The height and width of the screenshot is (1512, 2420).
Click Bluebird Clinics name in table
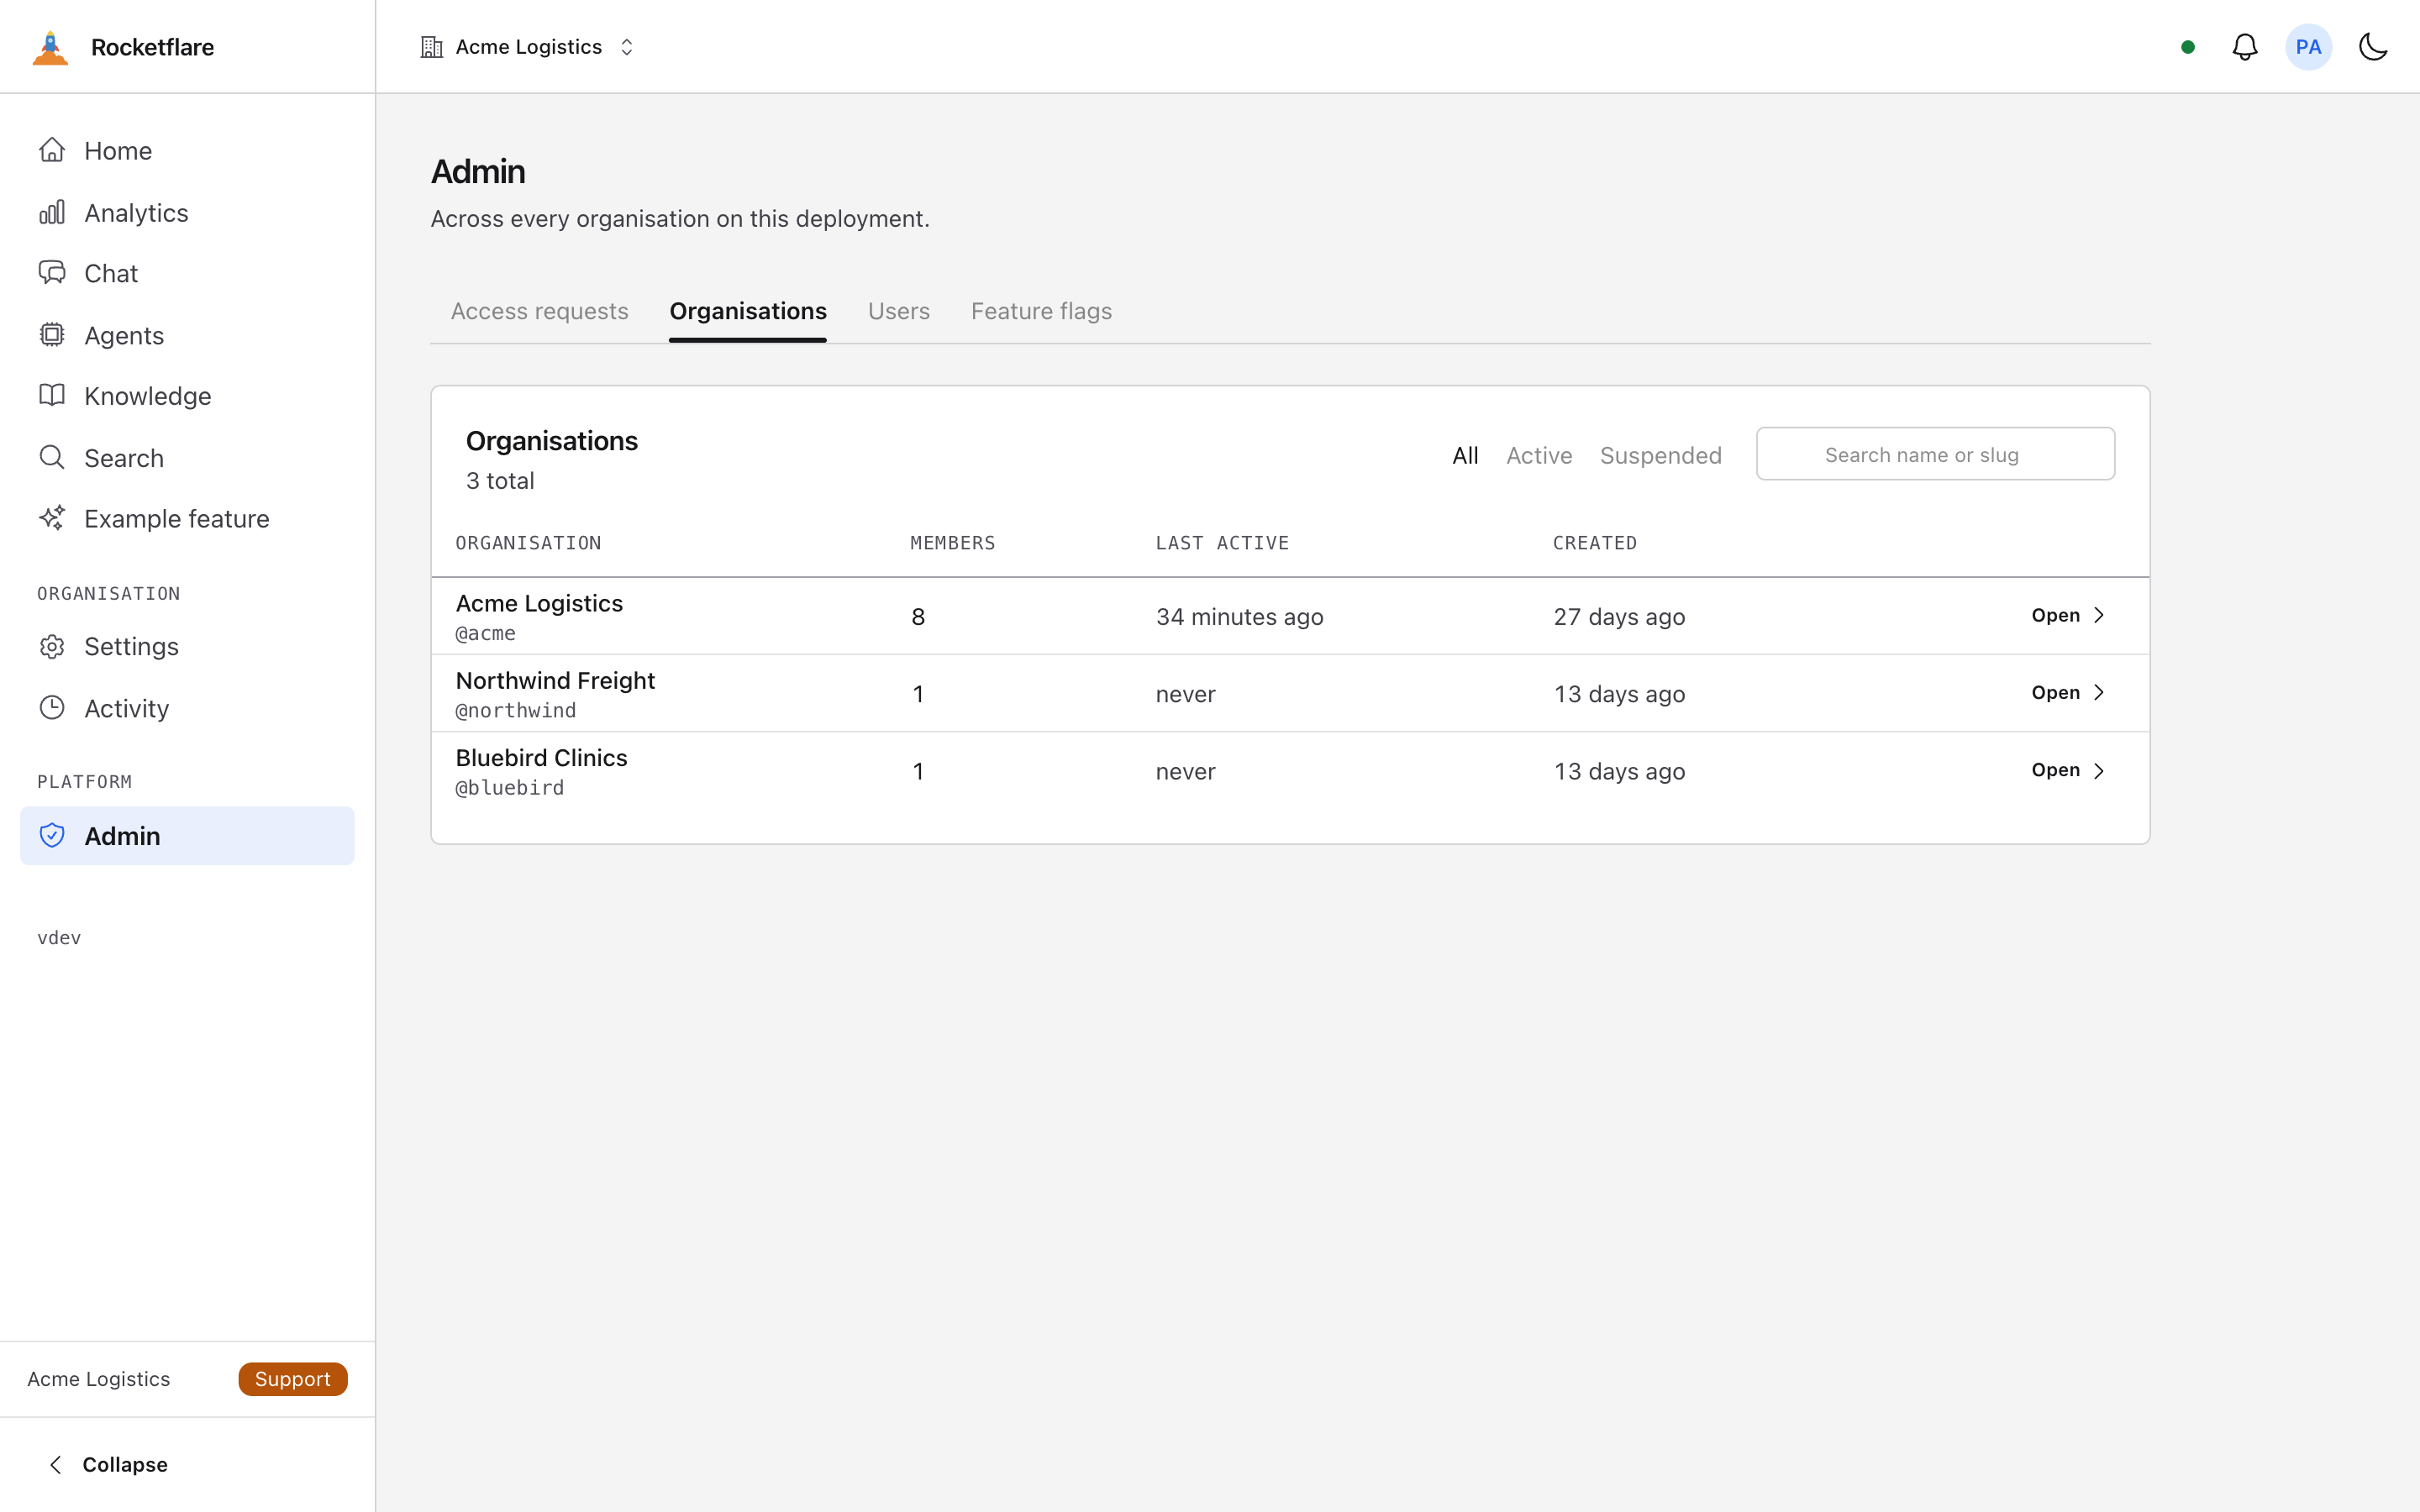(x=541, y=757)
